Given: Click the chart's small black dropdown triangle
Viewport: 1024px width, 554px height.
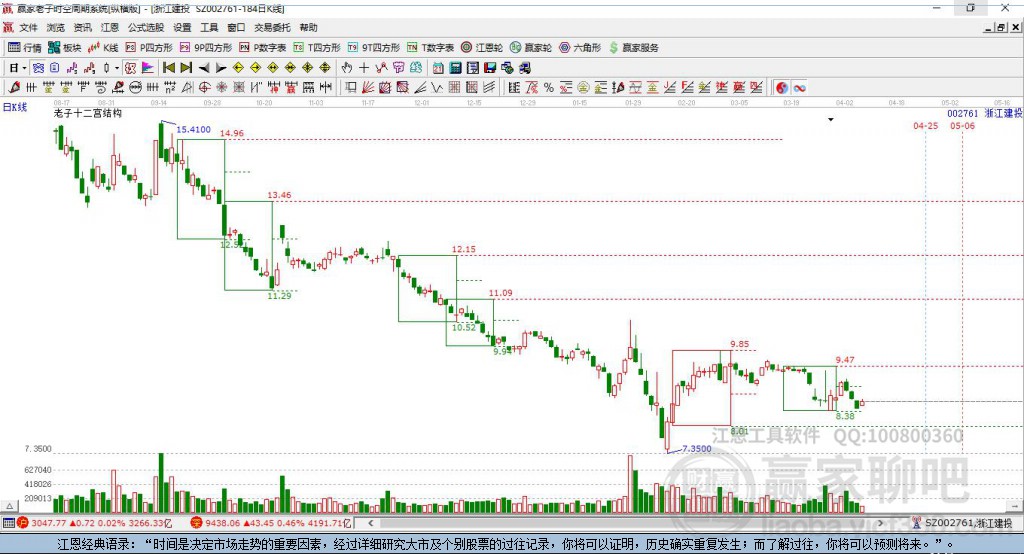Looking at the screenshot, I should 831,120.
